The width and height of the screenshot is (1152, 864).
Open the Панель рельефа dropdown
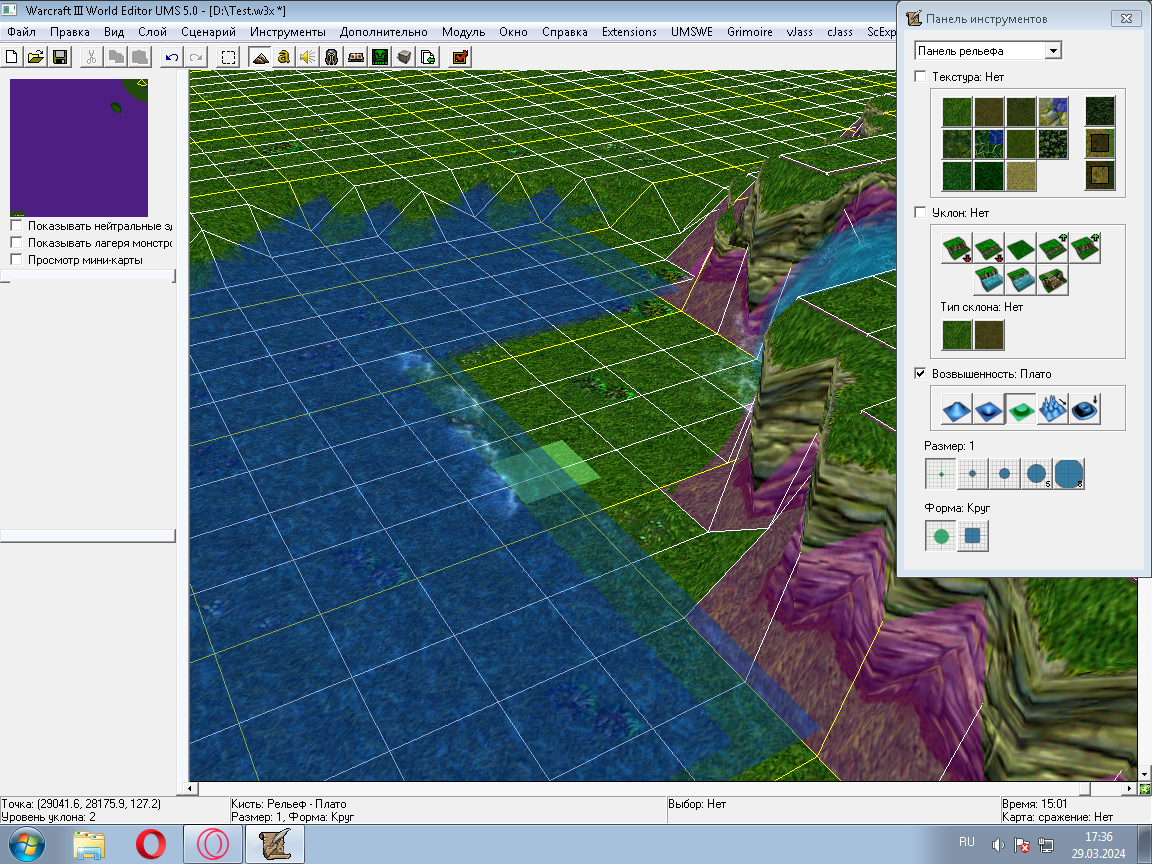point(1054,51)
